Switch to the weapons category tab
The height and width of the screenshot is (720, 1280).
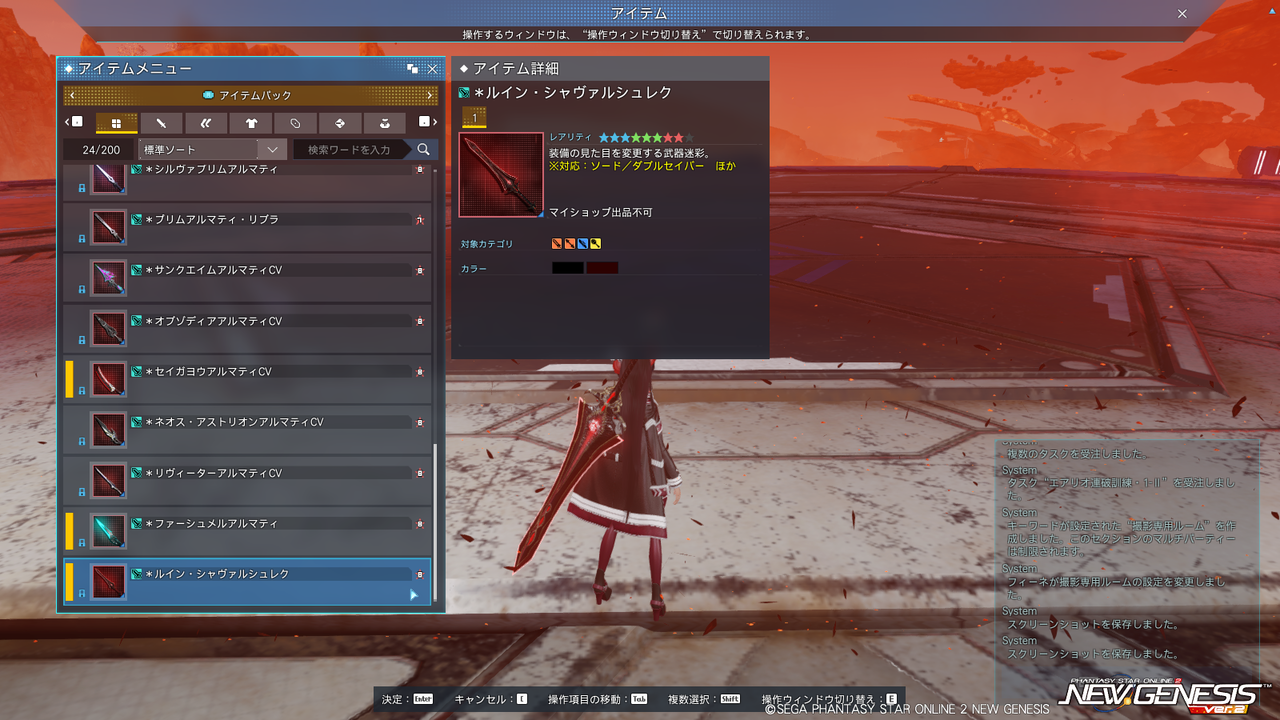coord(161,123)
